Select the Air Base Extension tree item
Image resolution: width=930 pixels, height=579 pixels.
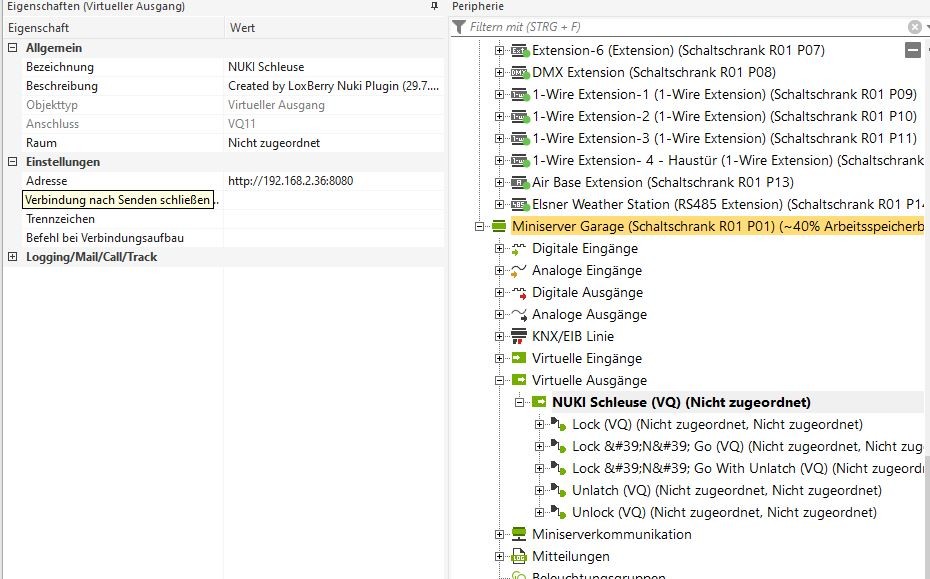click(x=663, y=182)
